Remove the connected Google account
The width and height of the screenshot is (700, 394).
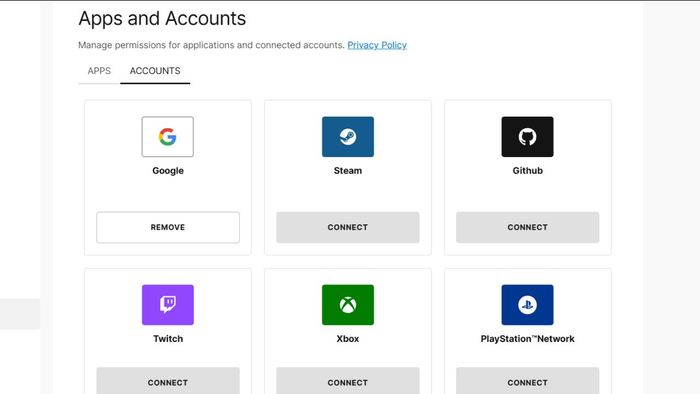[x=168, y=227]
